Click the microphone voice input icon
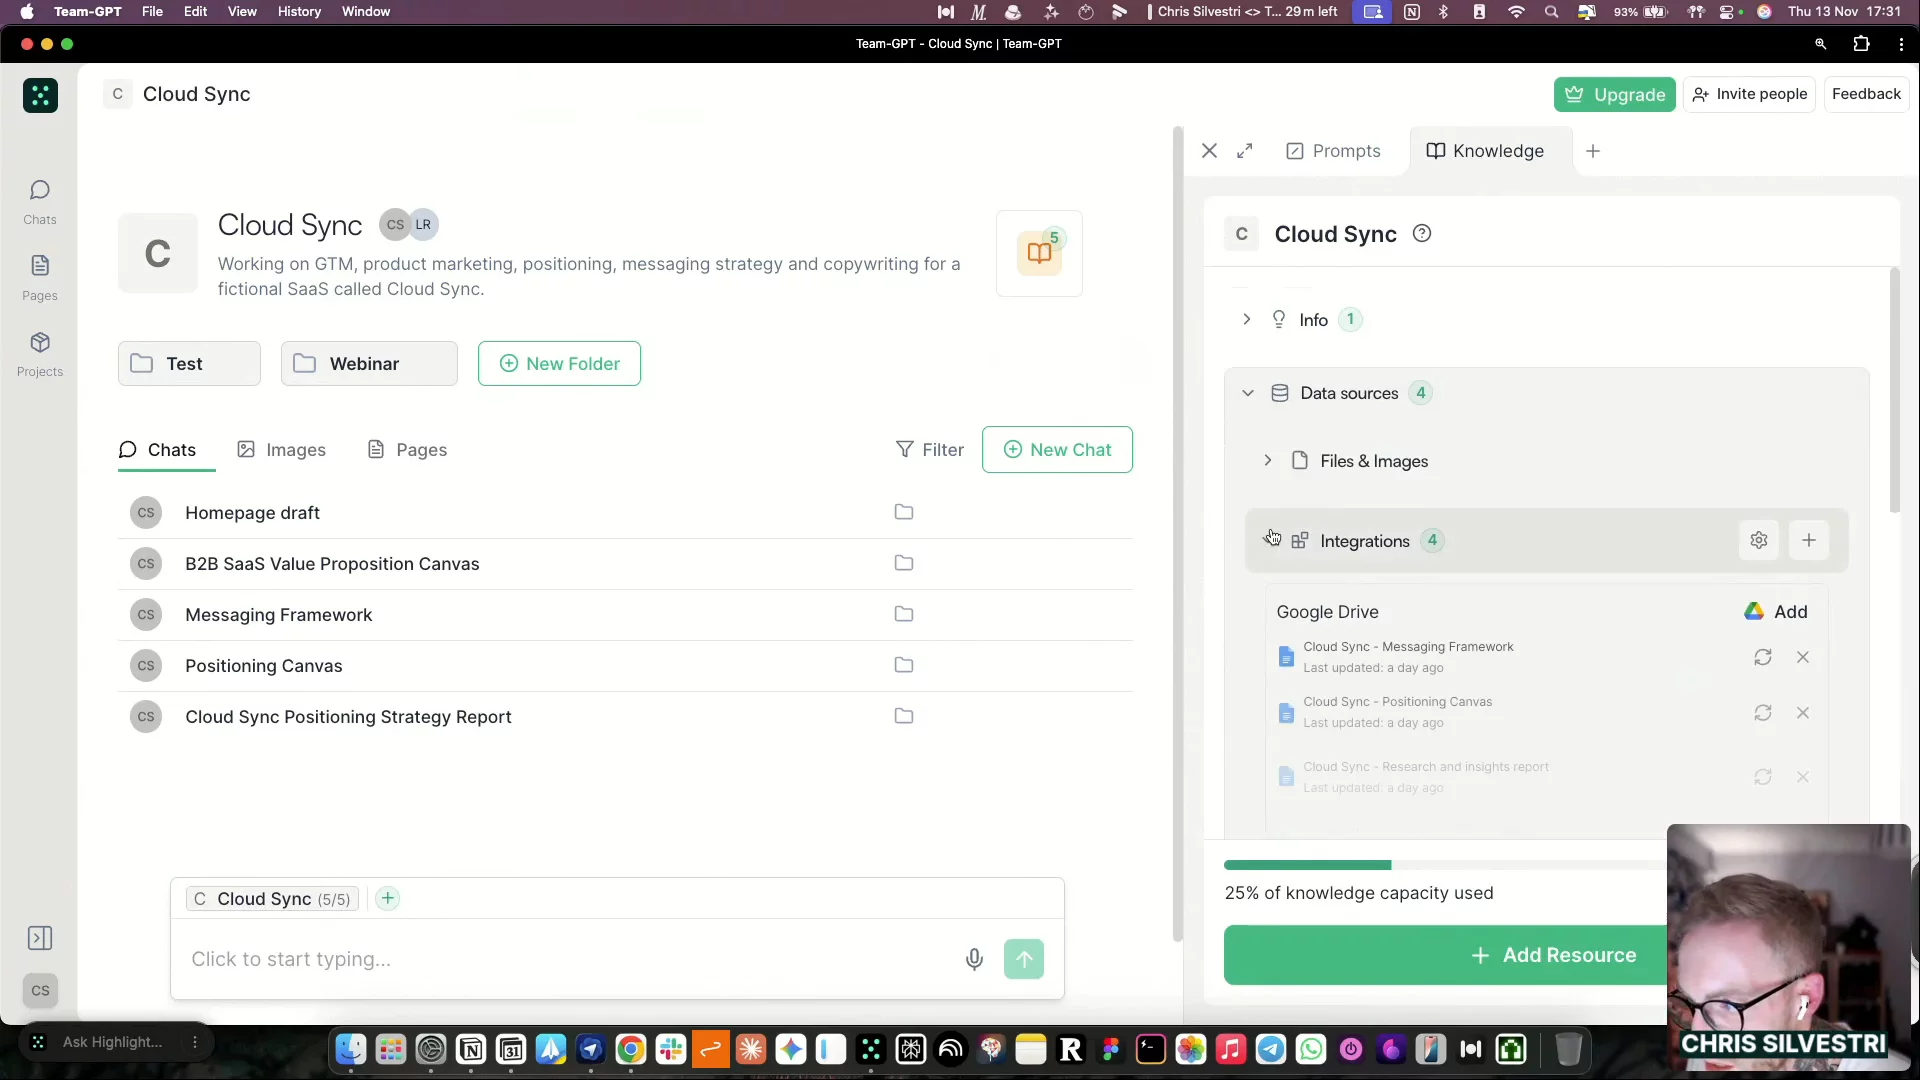This screenshot has width=1920, height=1080. tap(974, 960)
